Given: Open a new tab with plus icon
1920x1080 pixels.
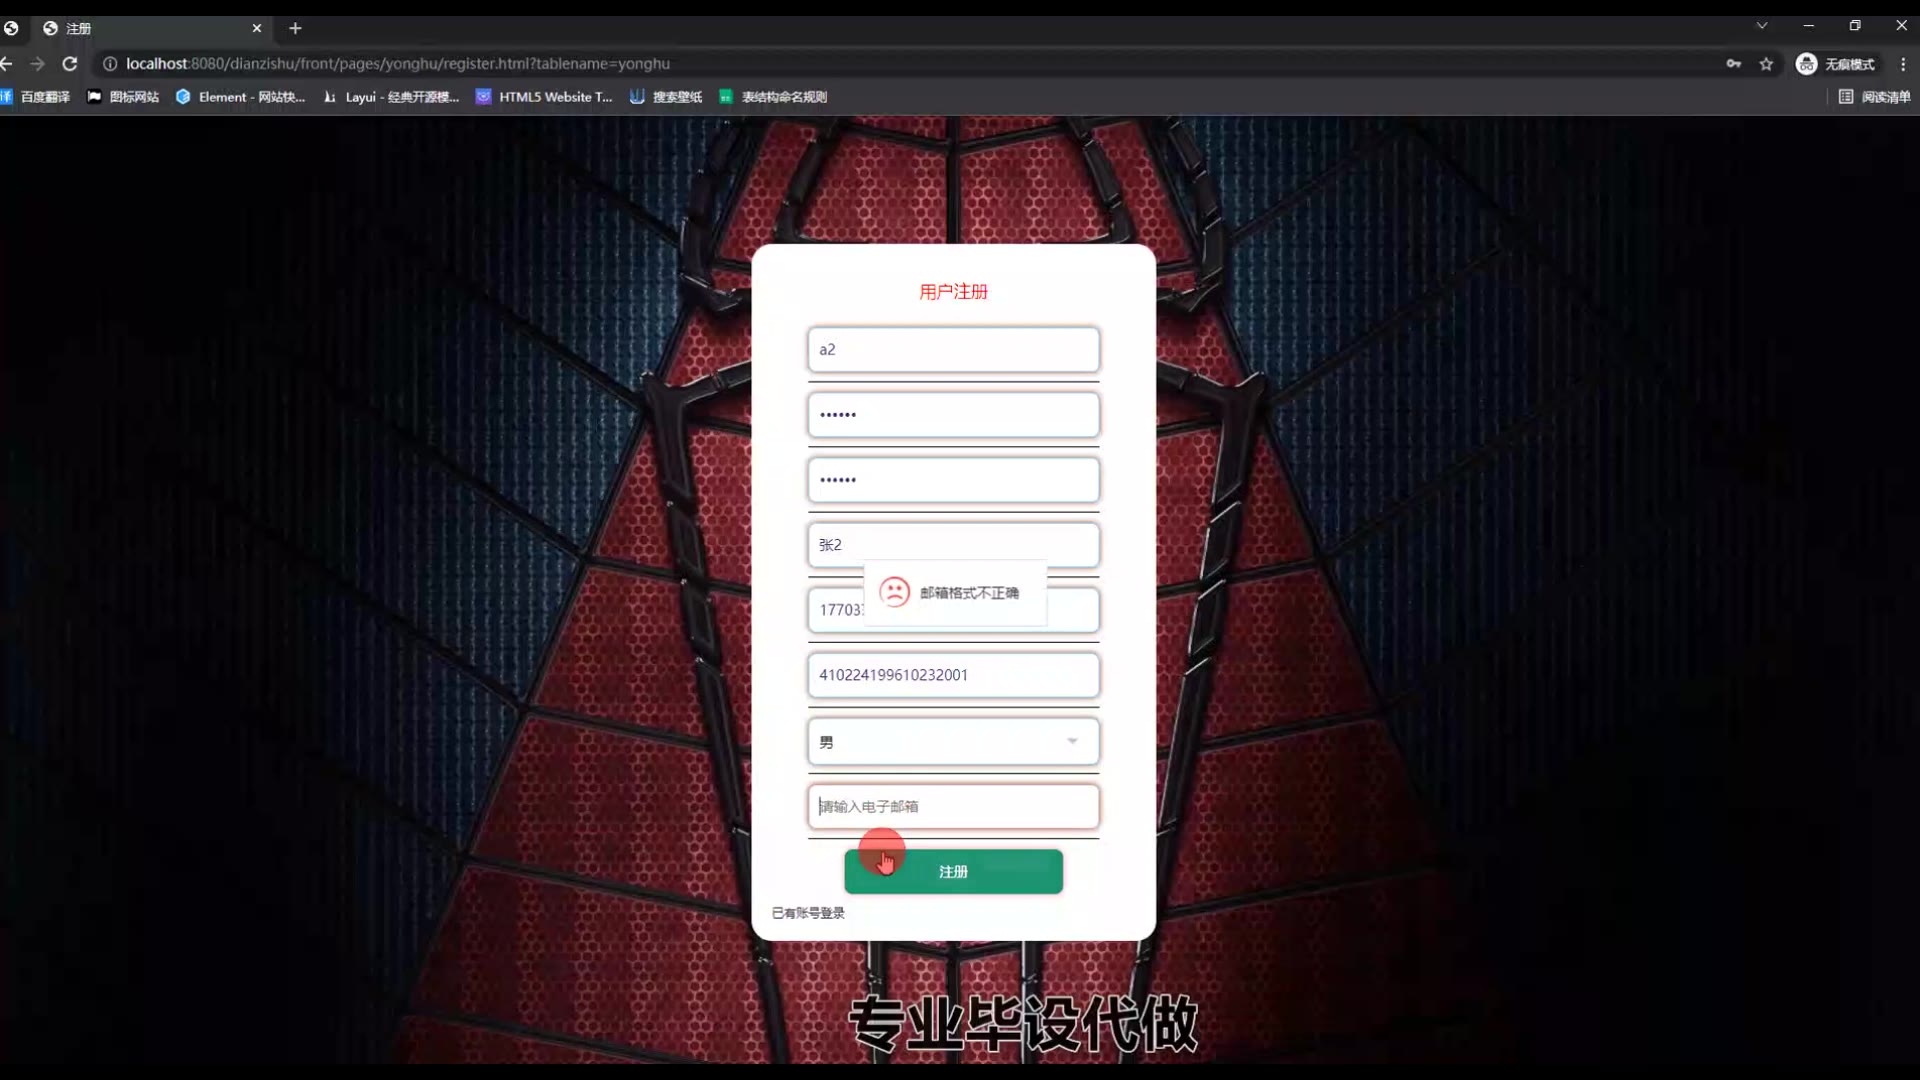Looking at the screenshot, I should [x=295, y=28].
